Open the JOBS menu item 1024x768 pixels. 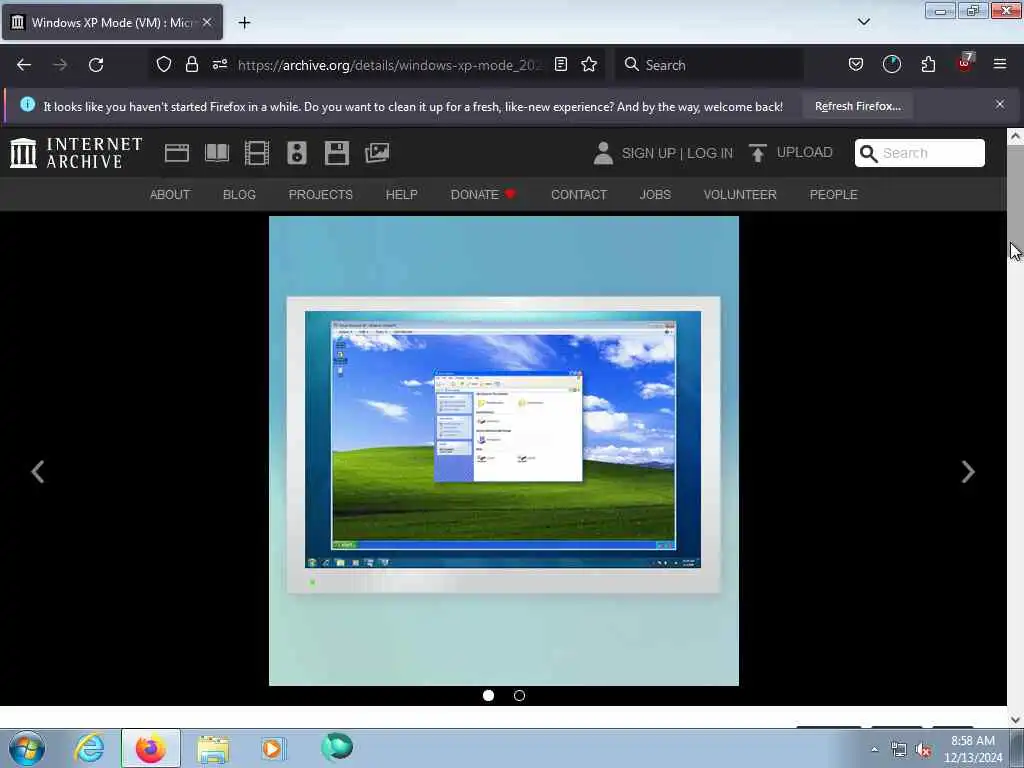click(655, 195)
